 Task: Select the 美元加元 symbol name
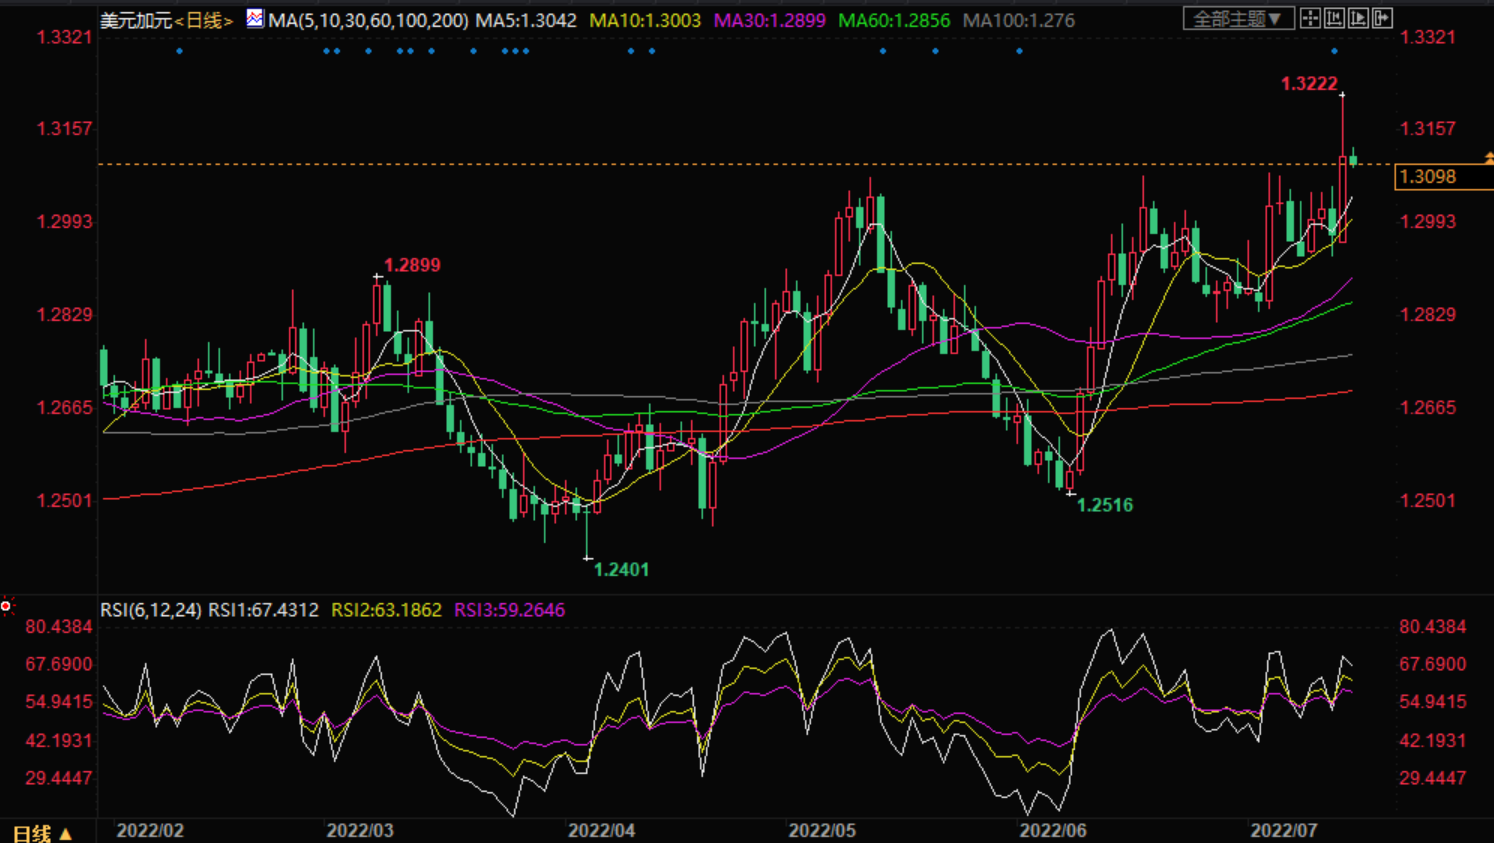(x=136, y=20)
